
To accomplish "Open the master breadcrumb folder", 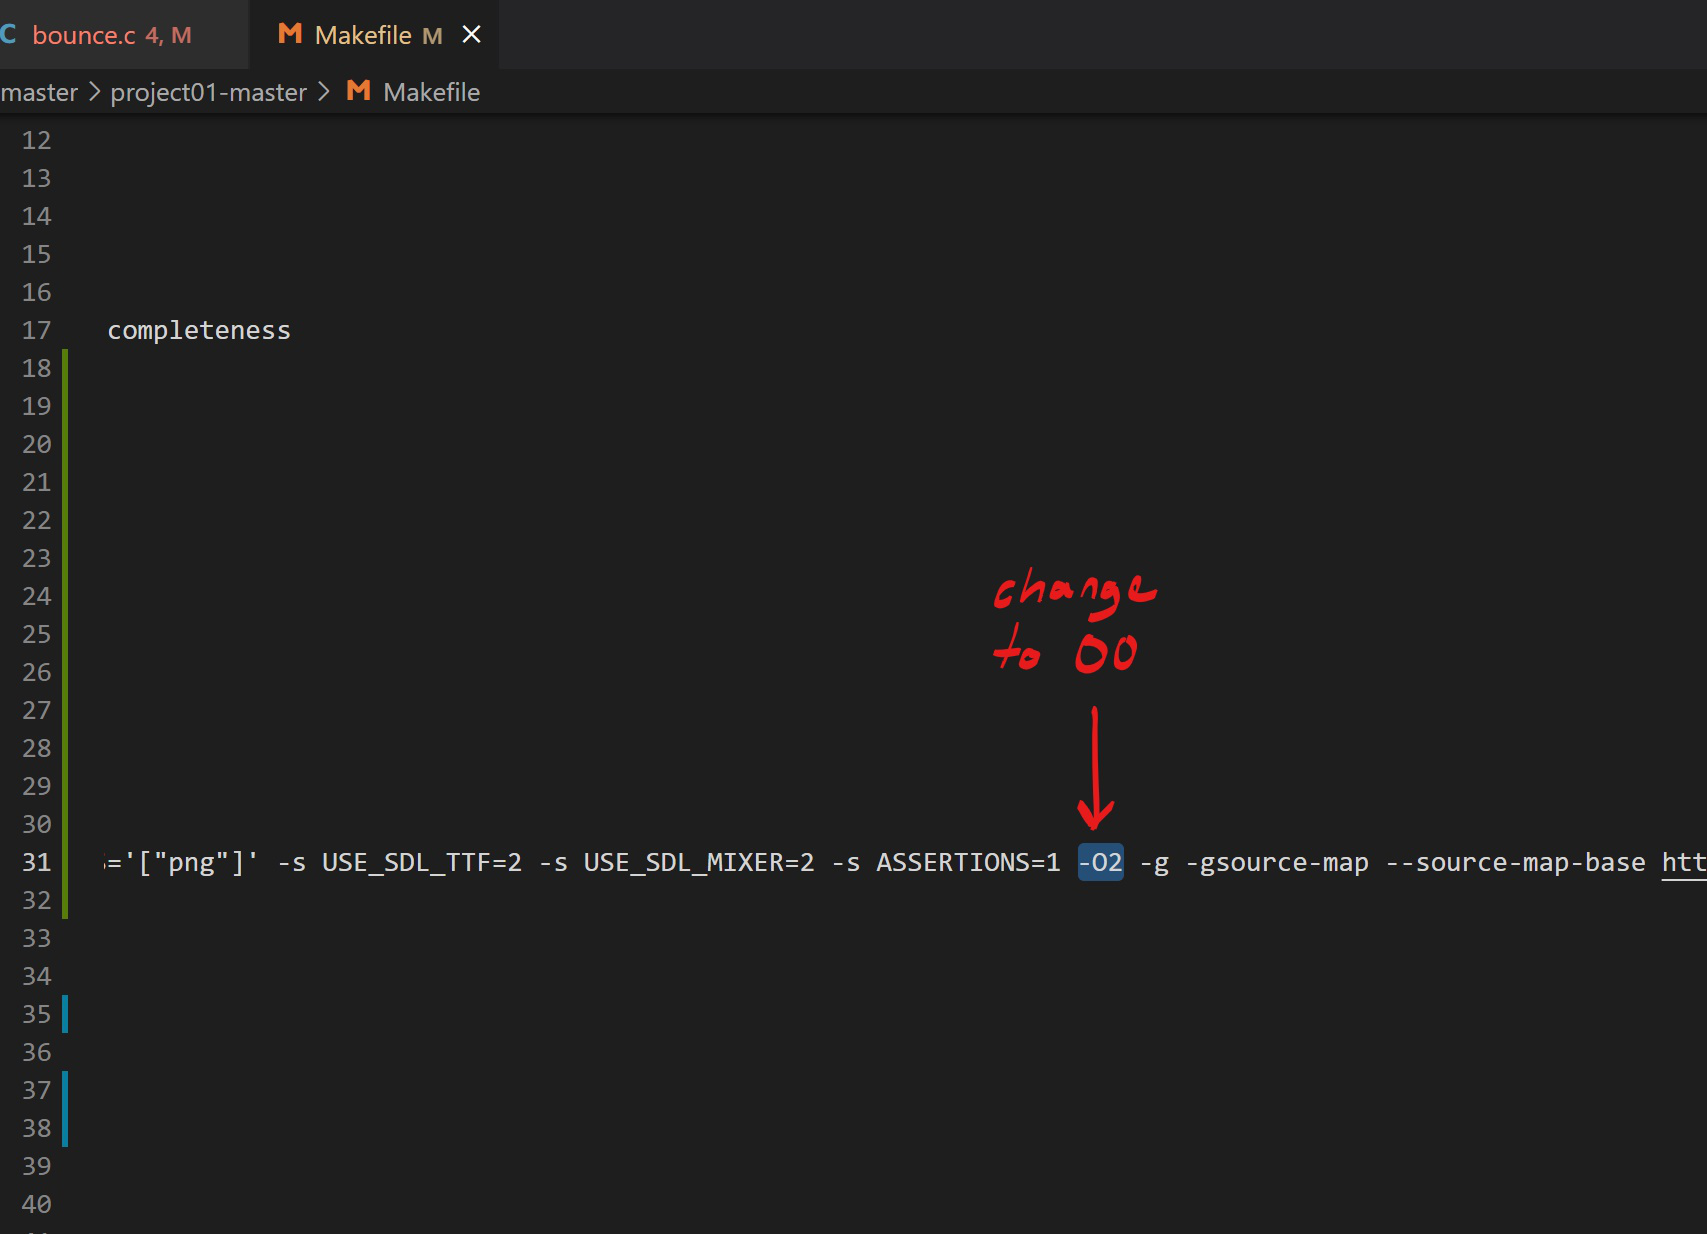I will (x=39, y=92).
